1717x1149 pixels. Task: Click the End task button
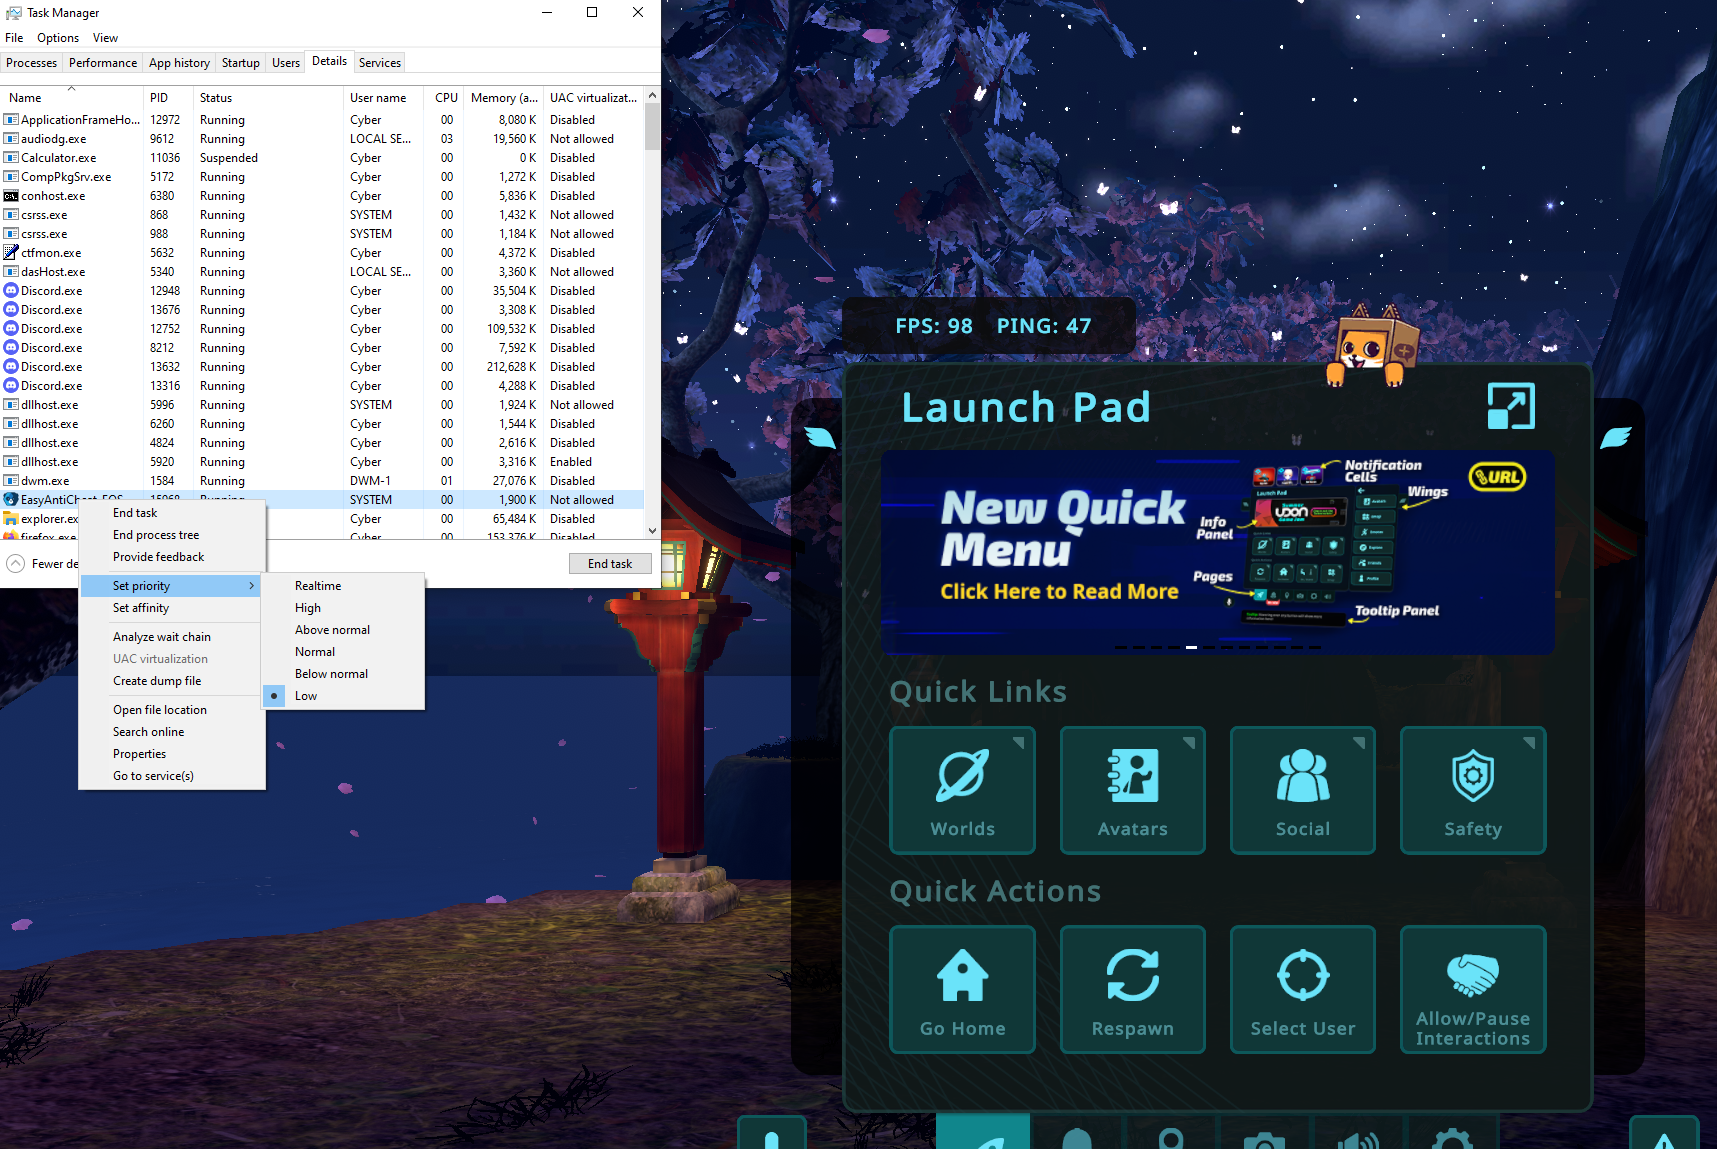(610, 564)
